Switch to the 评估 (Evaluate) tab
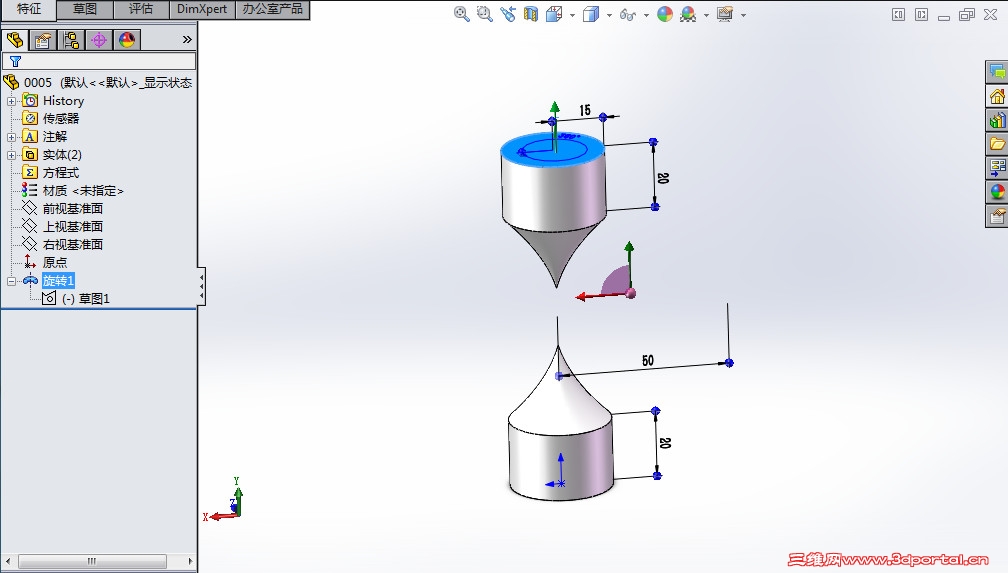This screenshot has width=1008, height=573. pyautogui.click(x=141, y=9)
